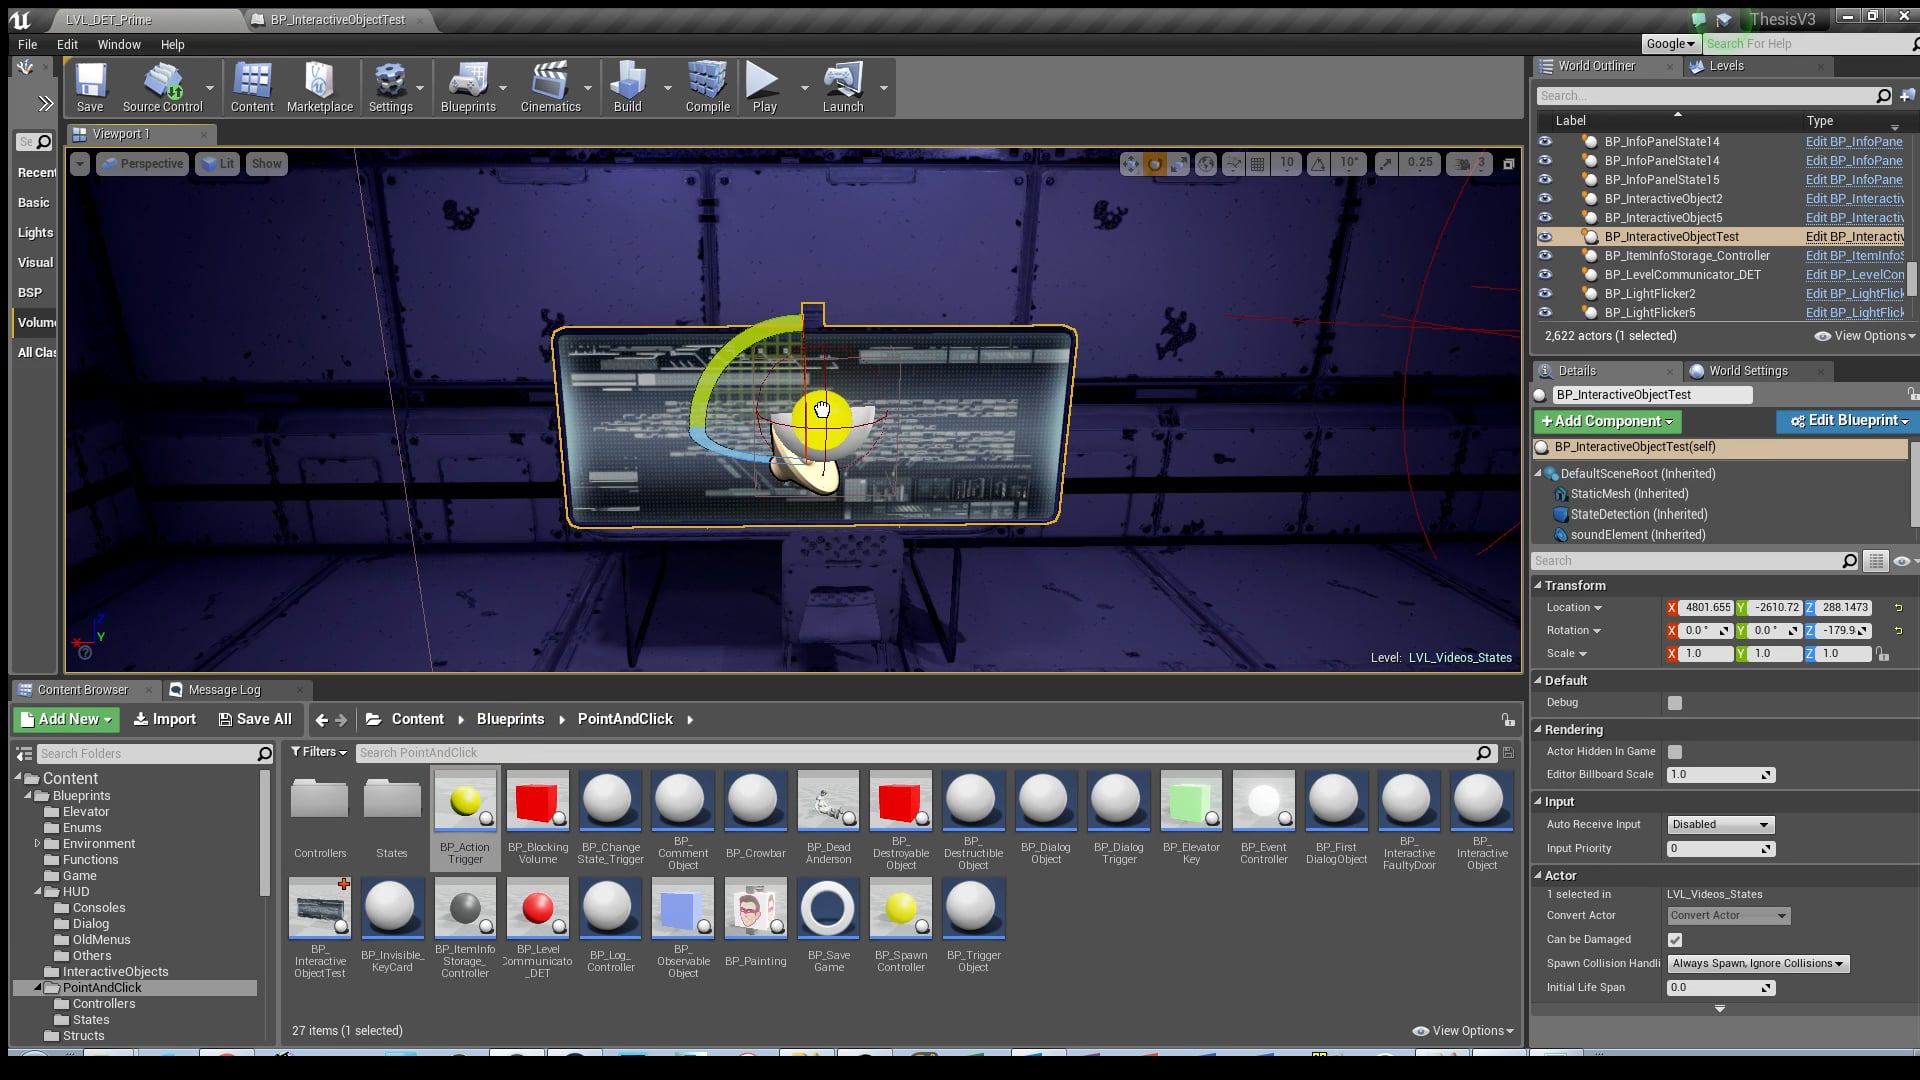The height and width of the screenshot is (1080, 1920).
Task: Click the Import button in Content Browser
Action: pyautogui.click(x=165, y=719)
